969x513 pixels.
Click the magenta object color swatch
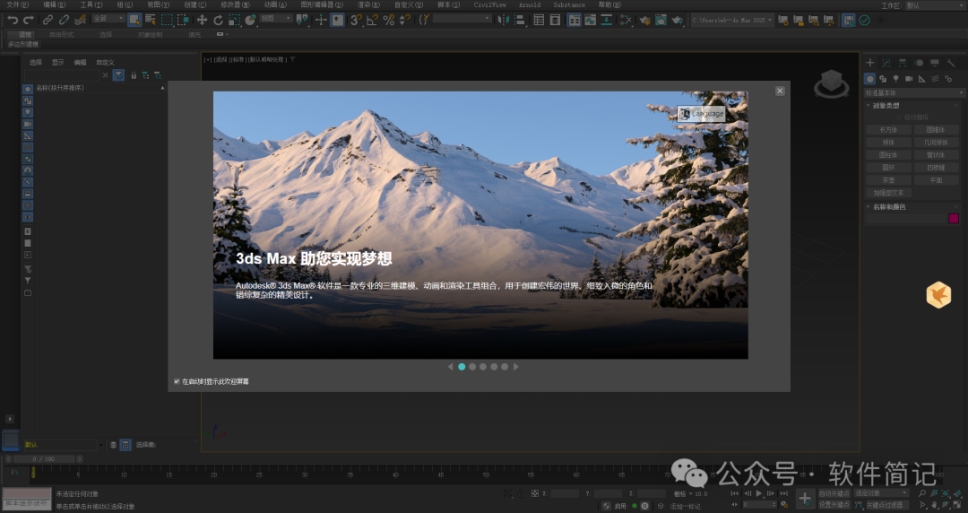tap(953, 218)
